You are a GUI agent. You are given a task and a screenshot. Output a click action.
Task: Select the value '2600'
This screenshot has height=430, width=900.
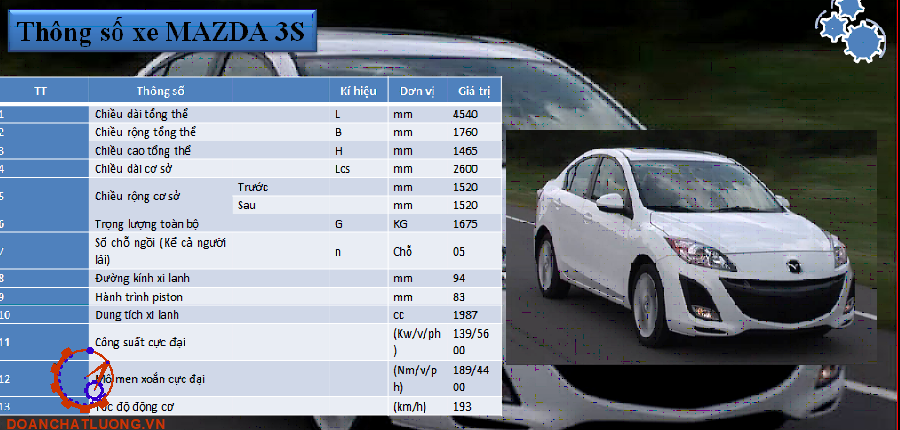click(x=465, y=169)
